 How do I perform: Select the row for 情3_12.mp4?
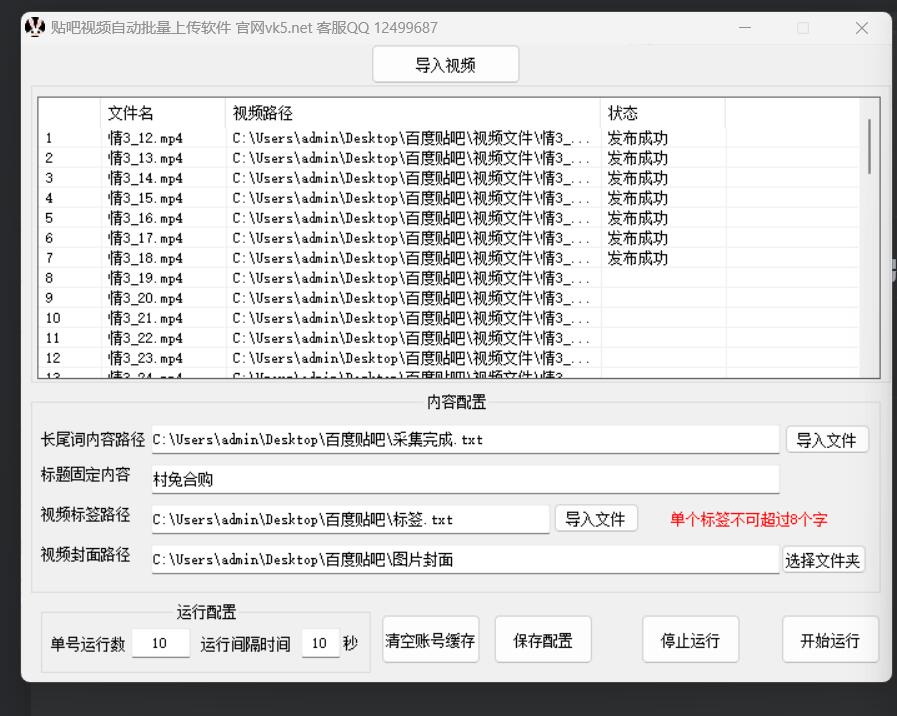(300, 138)
